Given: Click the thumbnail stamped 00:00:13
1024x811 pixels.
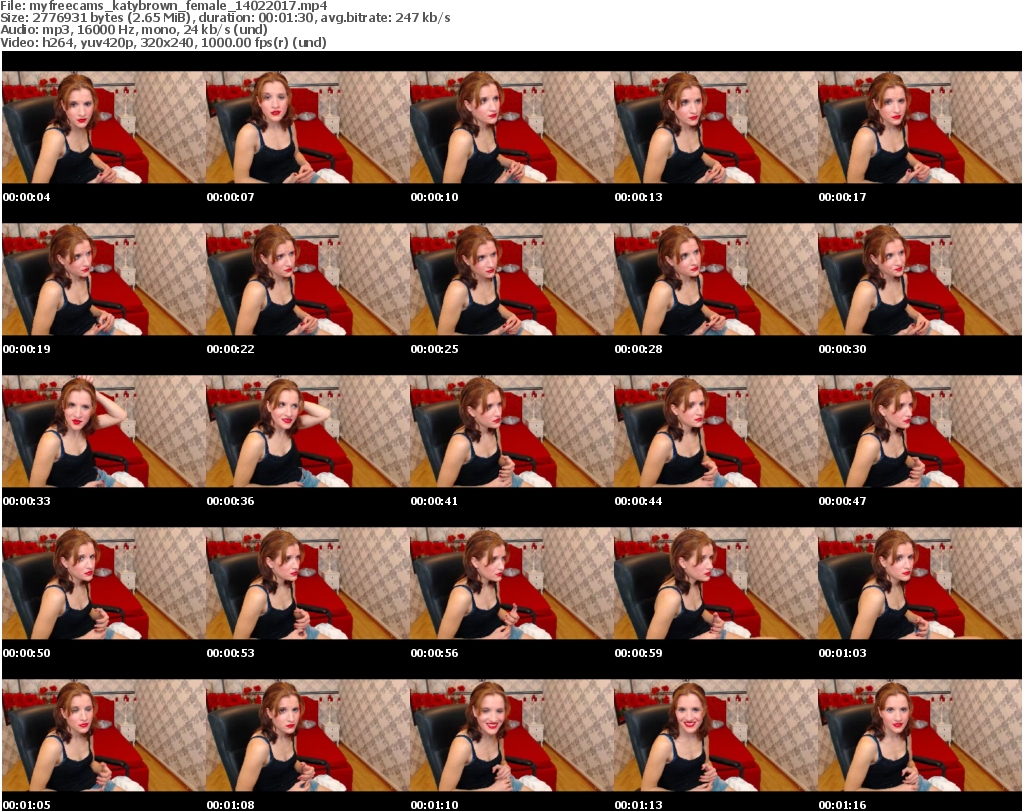Looking at the screenshot, I should pos(715,127).
